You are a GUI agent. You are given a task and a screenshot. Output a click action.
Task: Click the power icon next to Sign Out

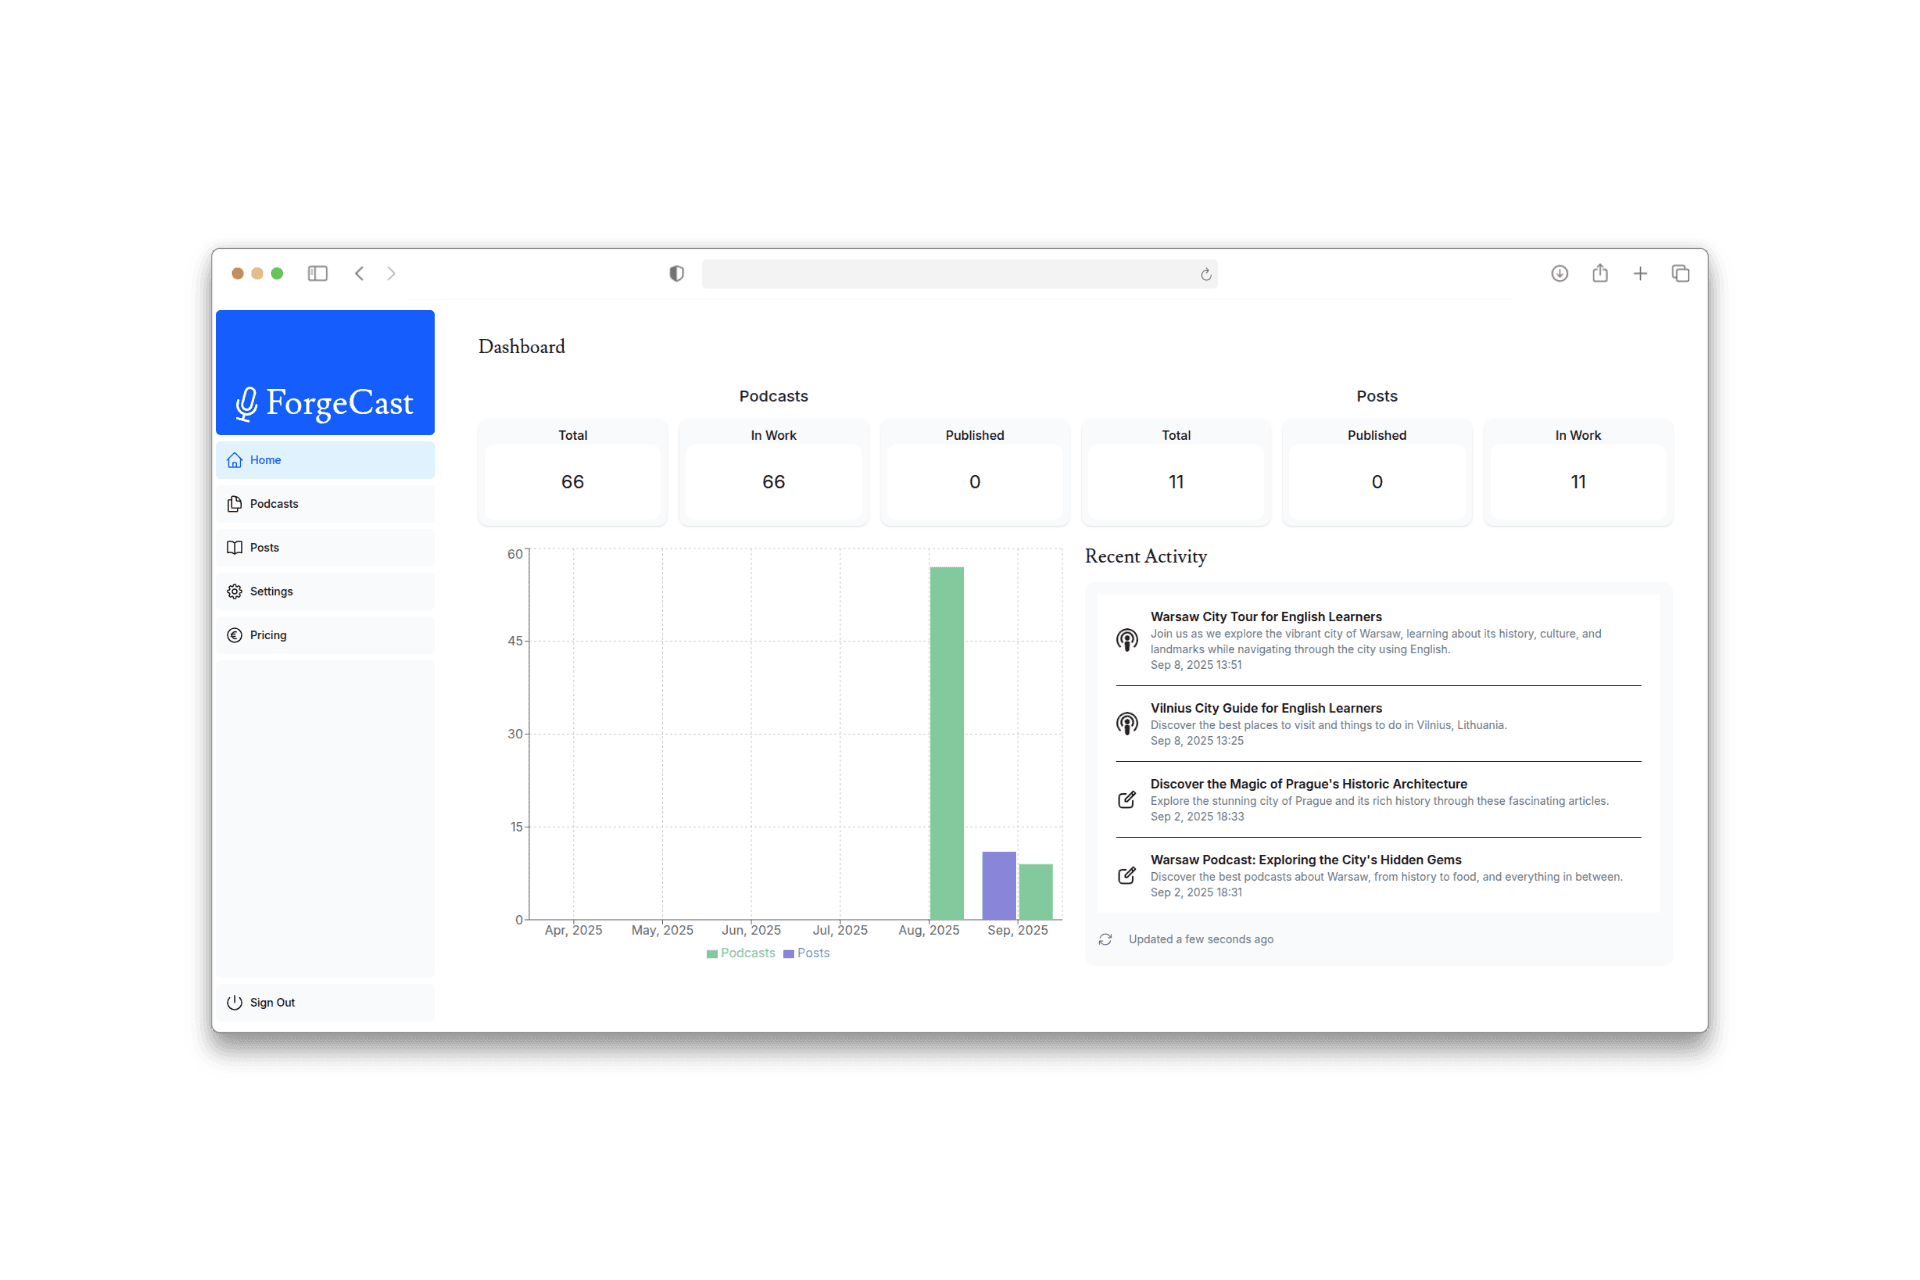233,1002
